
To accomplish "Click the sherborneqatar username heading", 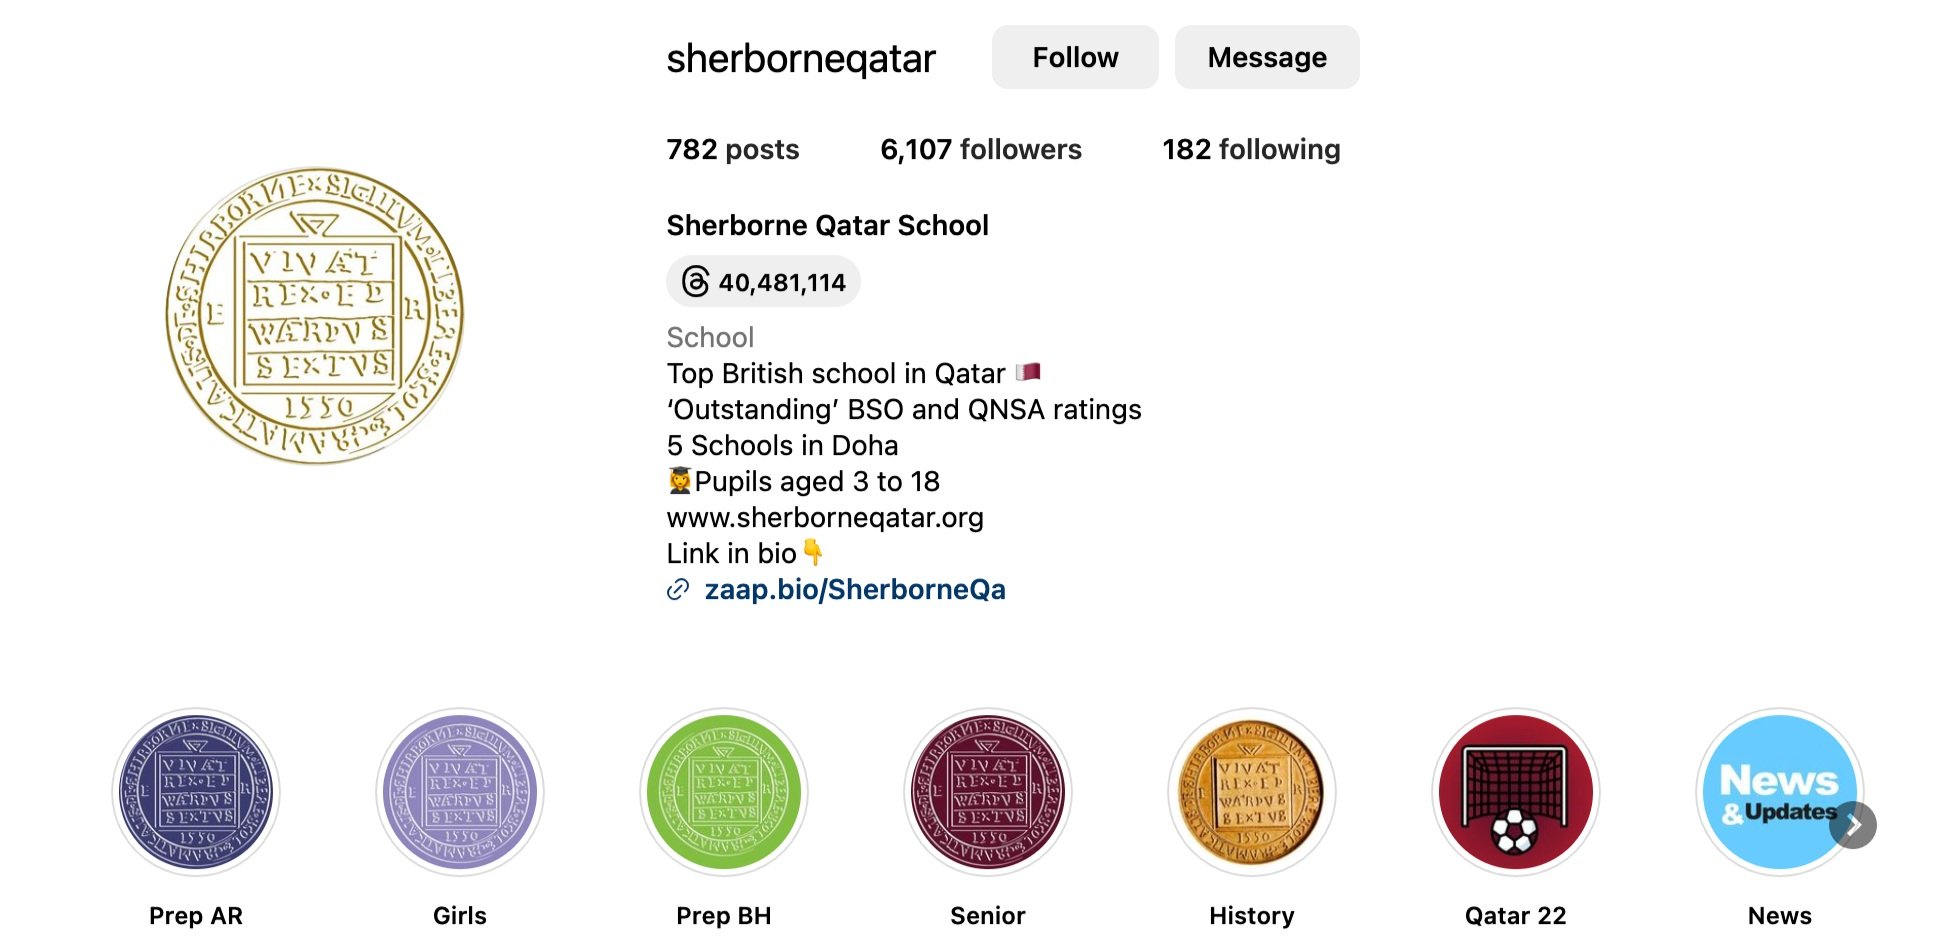I will click(801, 59).
